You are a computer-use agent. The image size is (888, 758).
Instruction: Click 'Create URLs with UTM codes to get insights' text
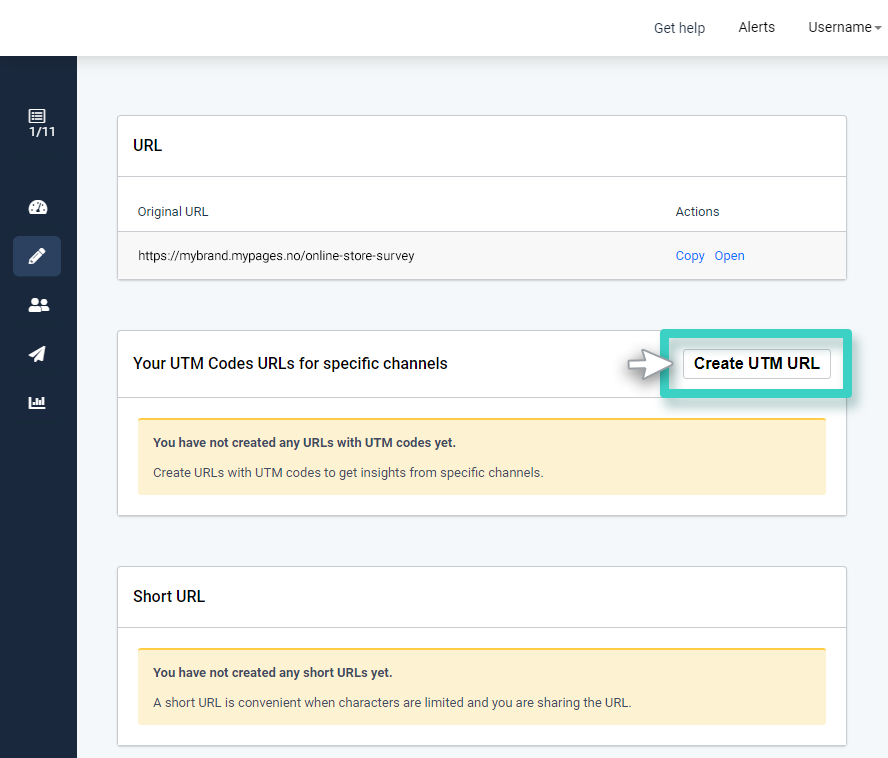348,472
